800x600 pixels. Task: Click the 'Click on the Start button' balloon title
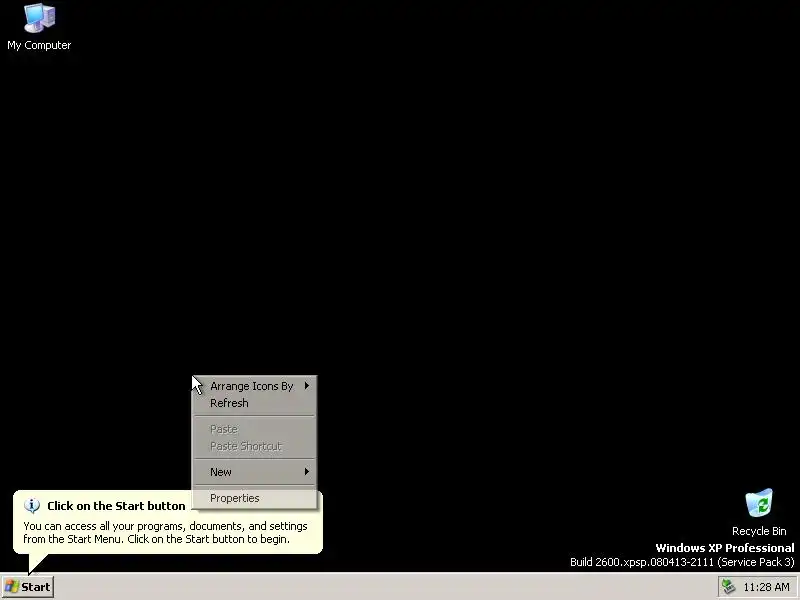pyautogui.click(x=116, y=506)
